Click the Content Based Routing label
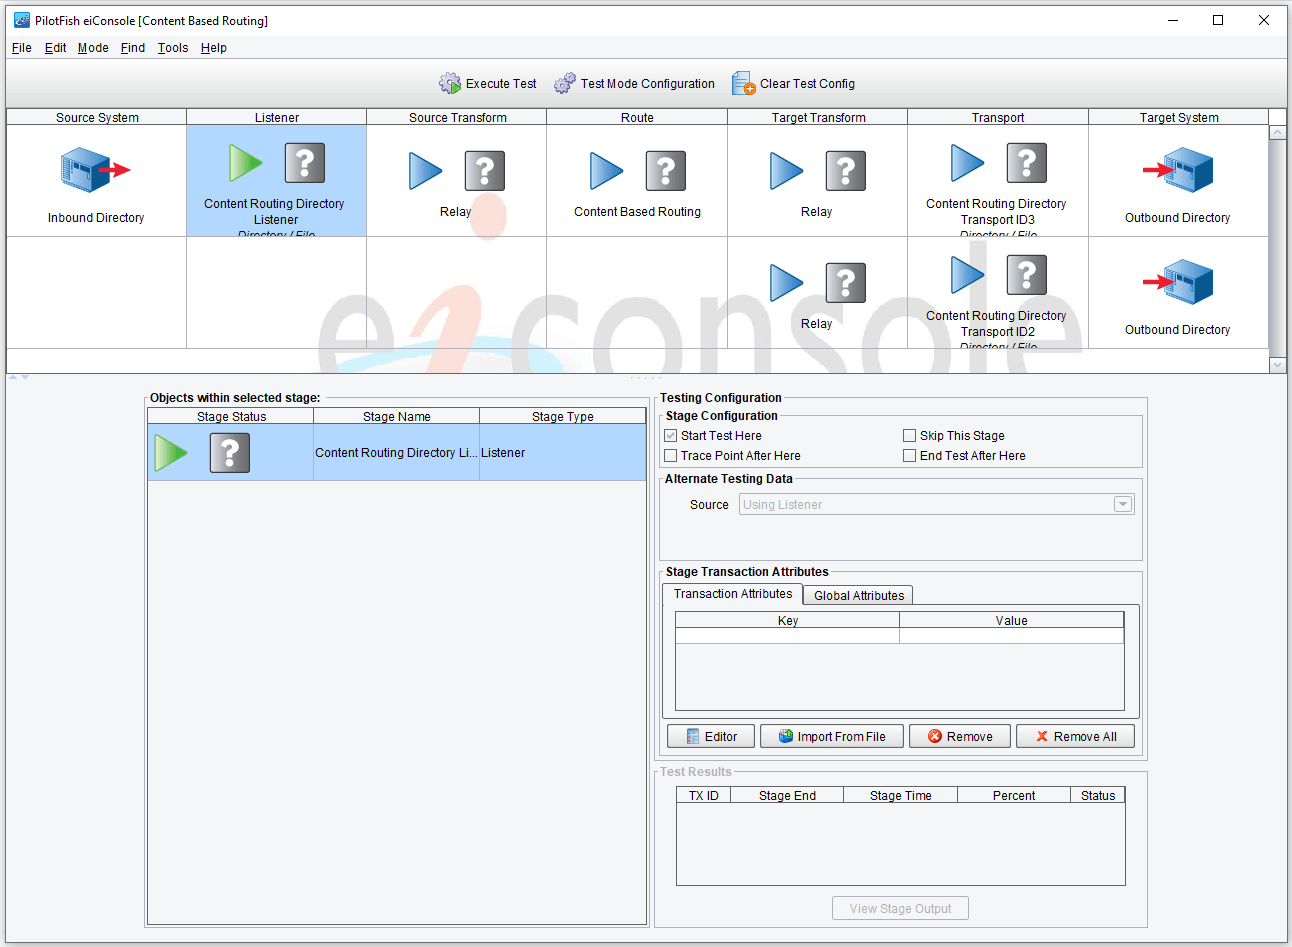Screen dimensions: 1292x947 coord(637,212)
